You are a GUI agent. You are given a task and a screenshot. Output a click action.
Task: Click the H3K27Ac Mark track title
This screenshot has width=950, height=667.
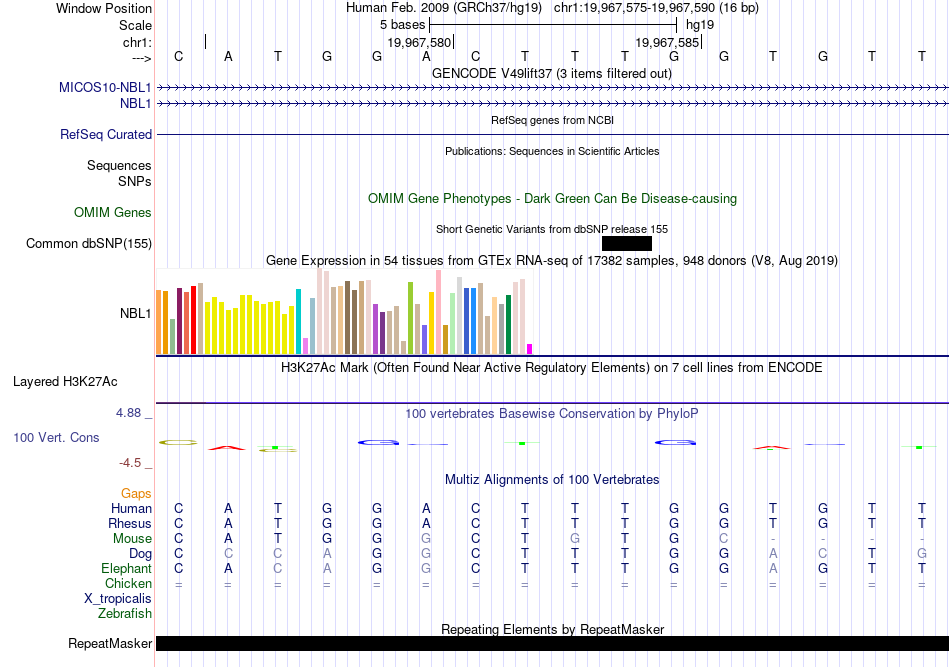coord(551,368)
